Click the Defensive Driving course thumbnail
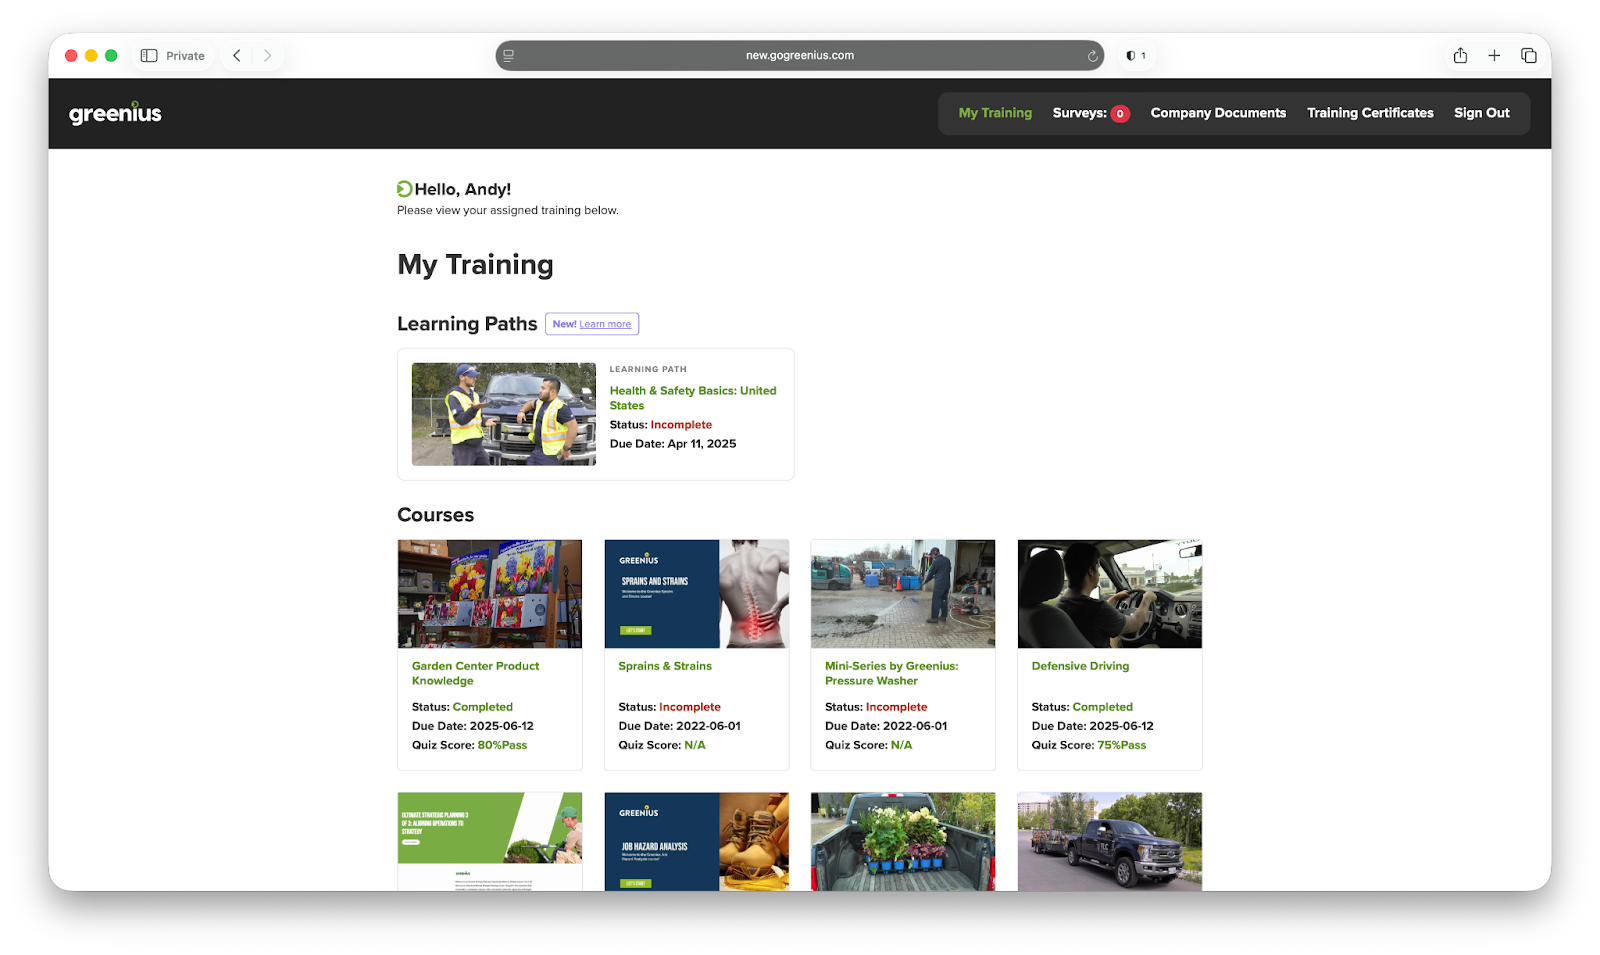Viewport: 1600px width, 955px height. tap(1110, 594)
